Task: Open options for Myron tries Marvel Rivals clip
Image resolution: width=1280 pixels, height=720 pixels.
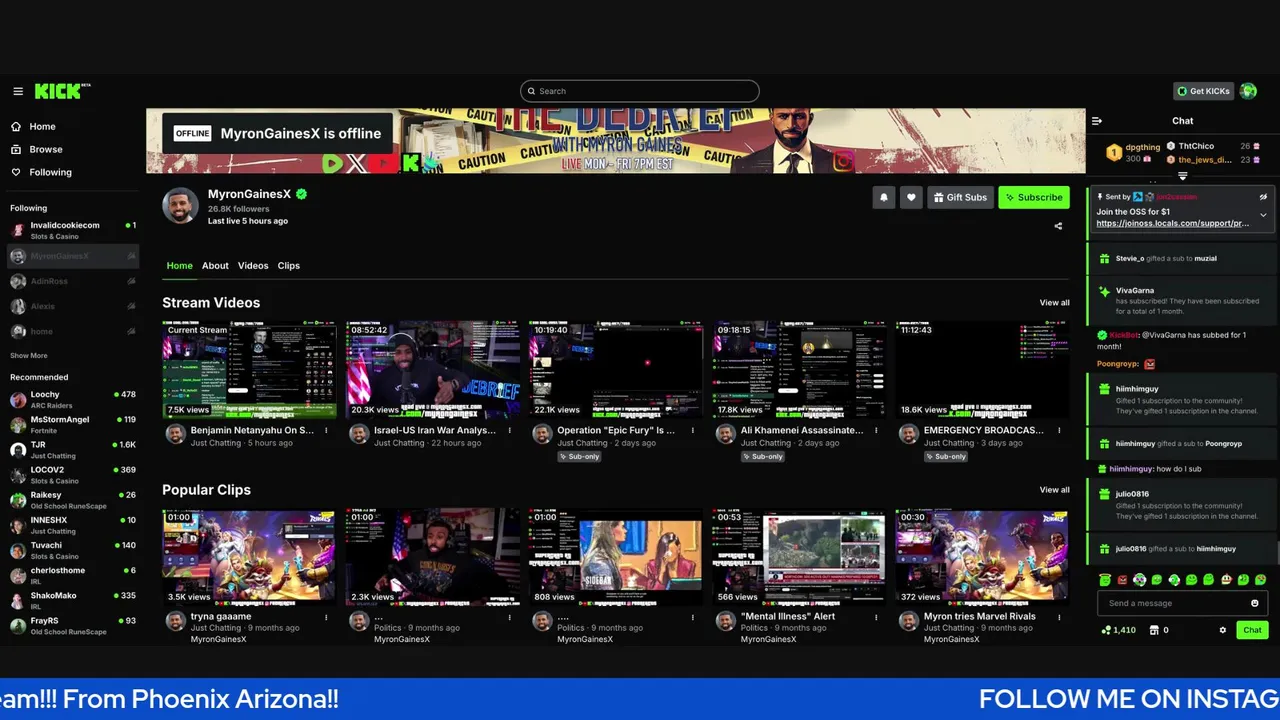Action: [x=1060, y=617]
